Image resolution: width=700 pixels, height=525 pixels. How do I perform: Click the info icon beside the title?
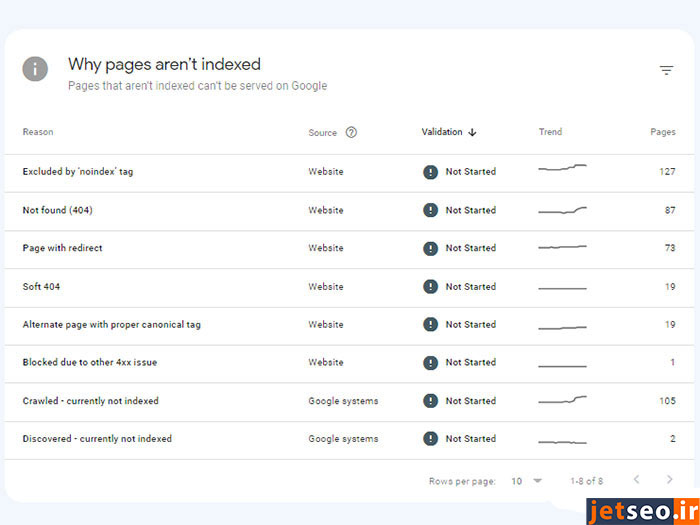35,69
